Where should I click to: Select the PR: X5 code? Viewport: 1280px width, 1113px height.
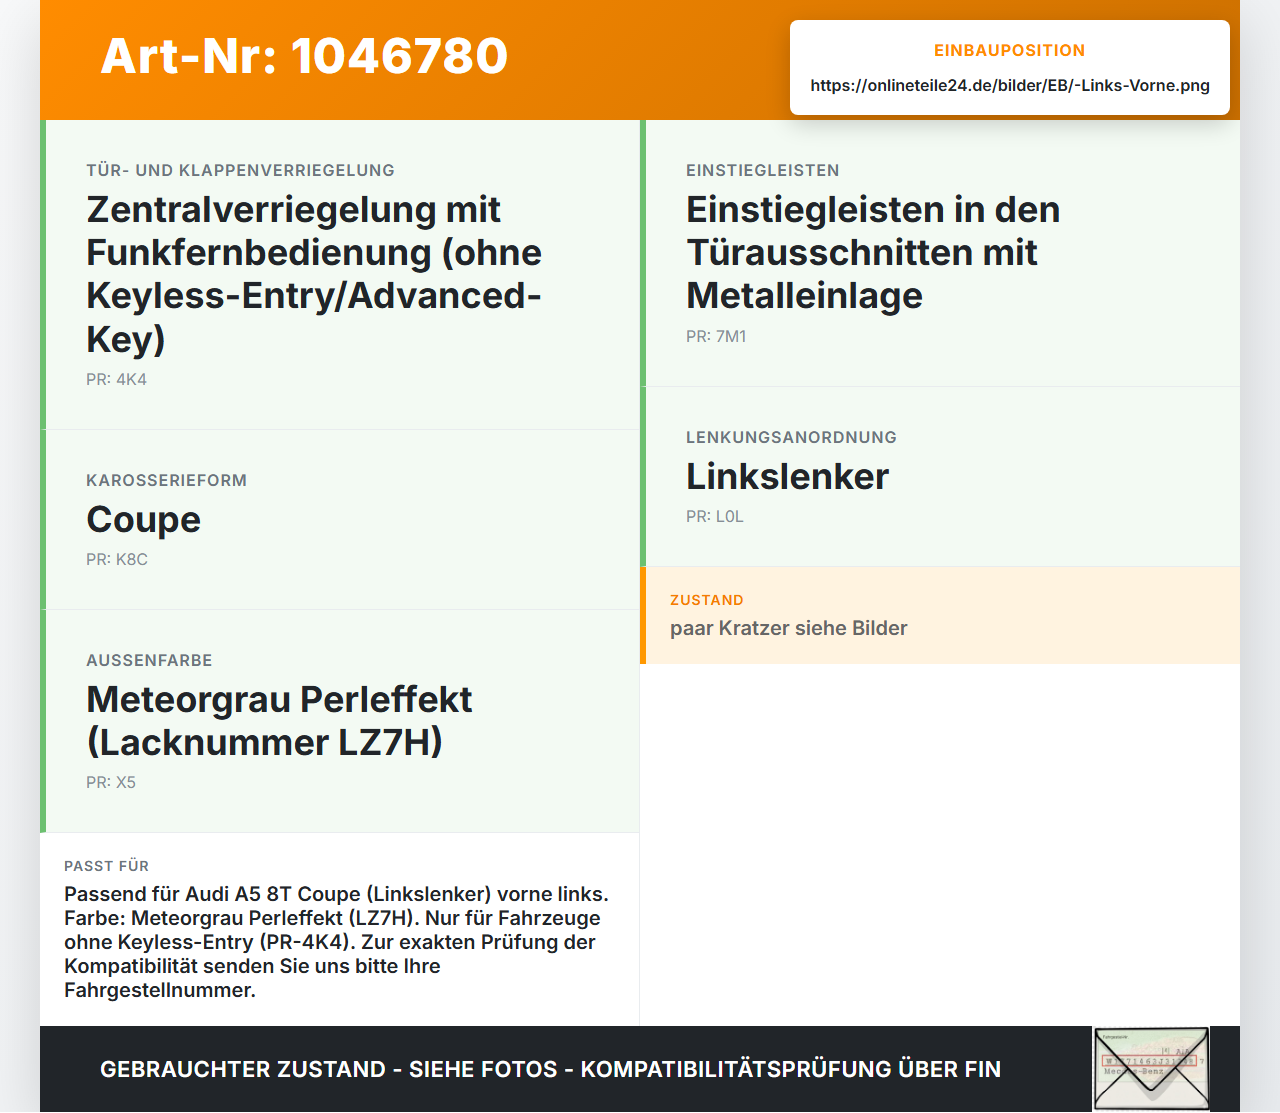coord(111,782)
